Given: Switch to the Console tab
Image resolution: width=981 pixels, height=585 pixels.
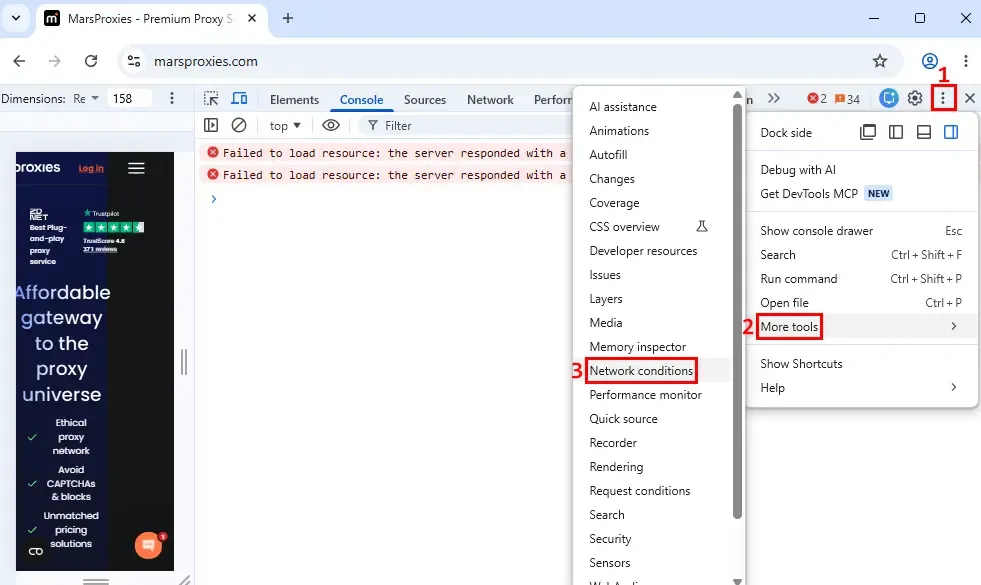Looking at the screenshot, I should (361, 99).
